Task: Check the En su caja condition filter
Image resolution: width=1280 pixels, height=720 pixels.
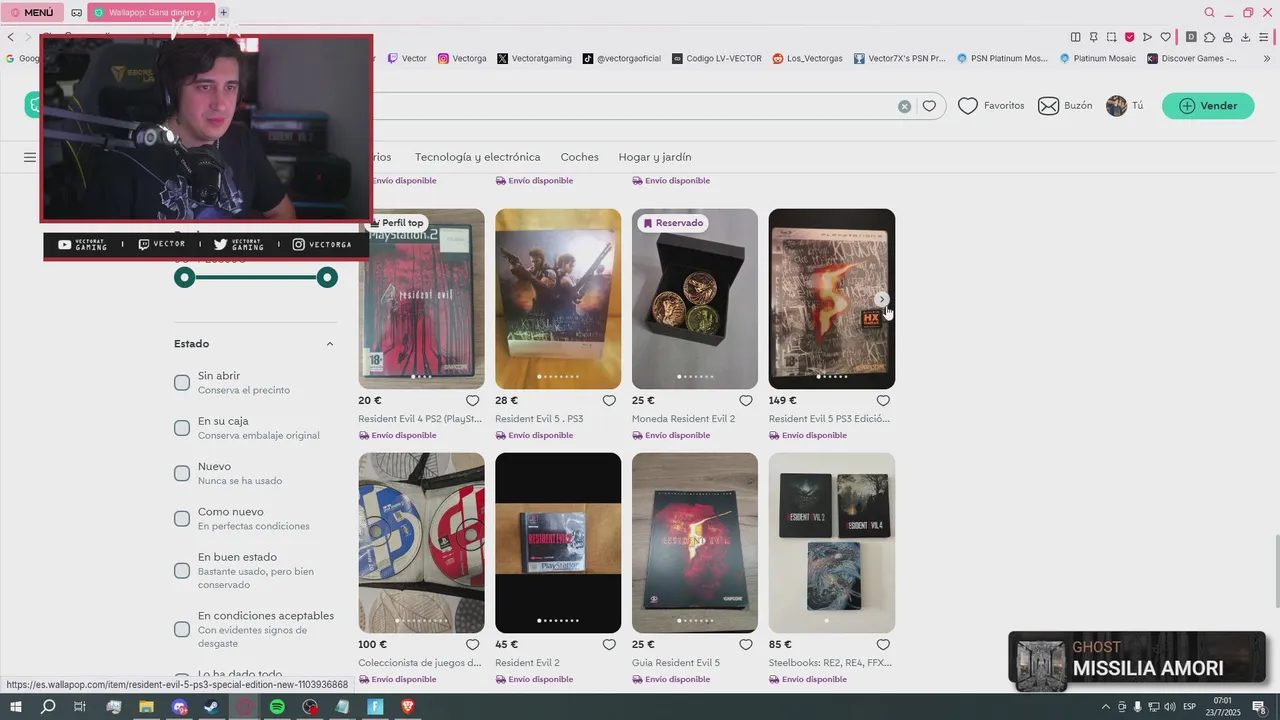Action: coord(182,428)
